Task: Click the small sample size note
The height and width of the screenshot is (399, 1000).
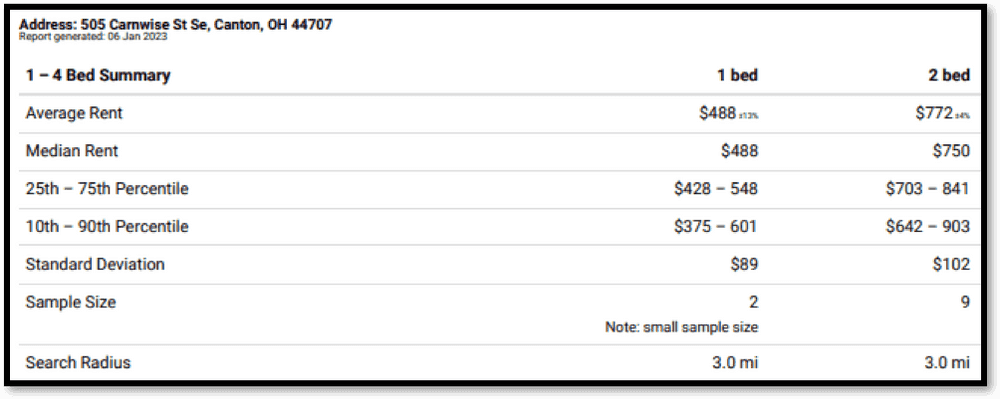Action: [682, 328]
